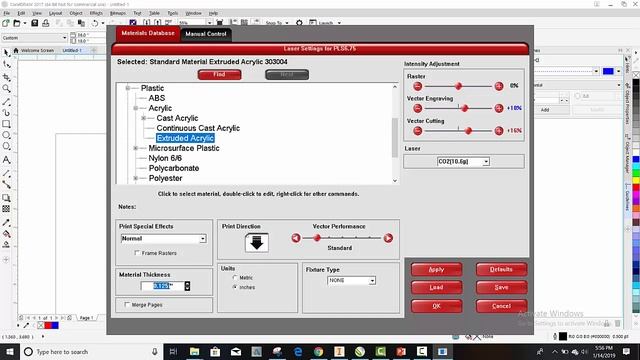Viewport: 640px width, 360px height.
Task: Expand the Cast Acrylic node
Action: (x=144, y=118)
